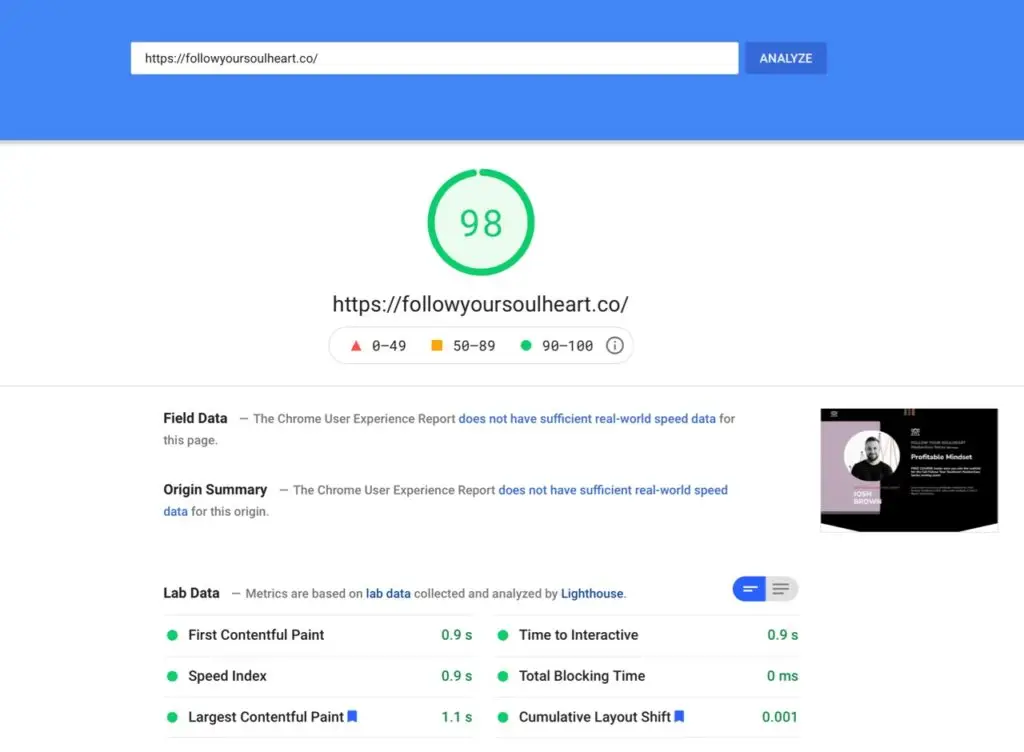Open Origin Summary insufficient speed data link
The image size is (1024, 752).
tap(613, 490)
